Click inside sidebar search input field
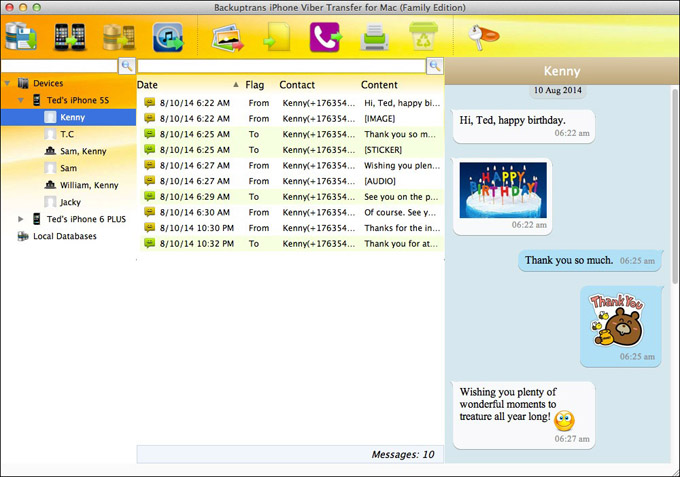 59,66
